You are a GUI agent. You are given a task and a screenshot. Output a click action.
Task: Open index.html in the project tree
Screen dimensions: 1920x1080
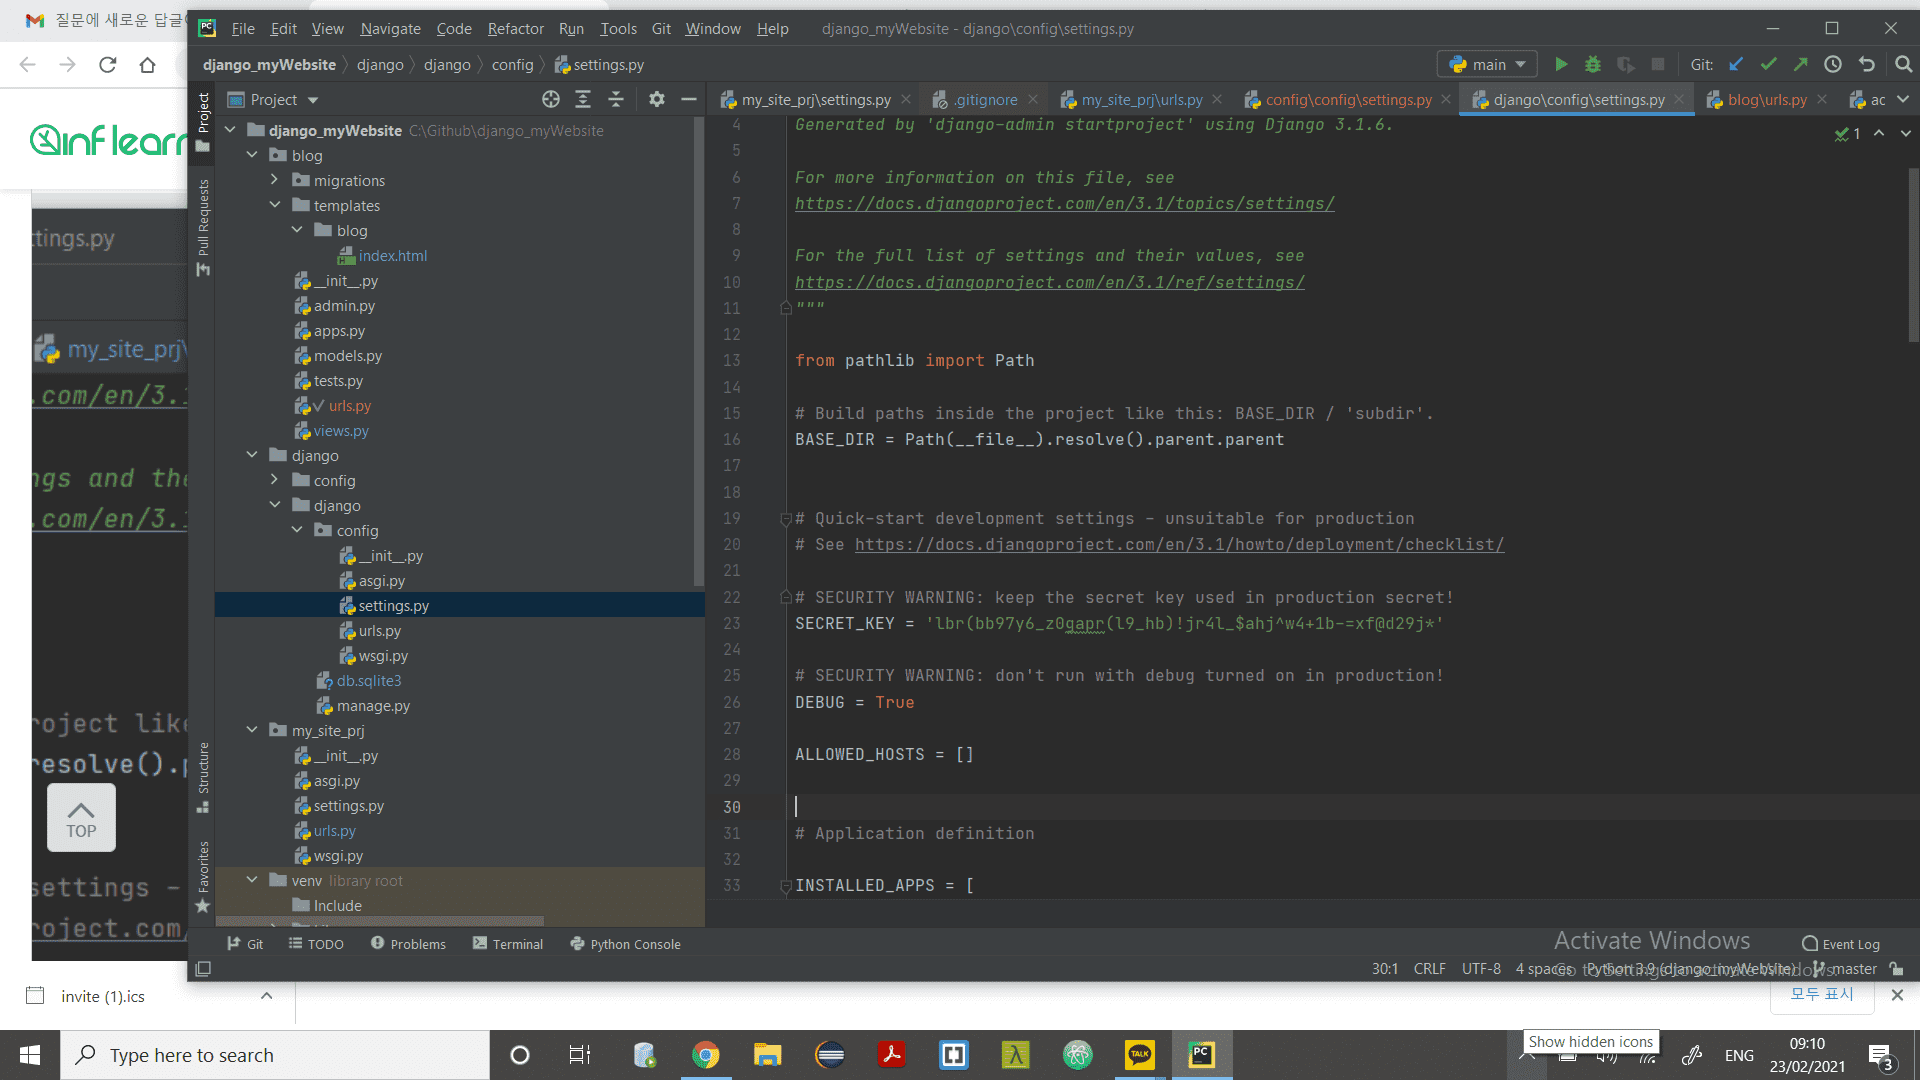(x=392, y=255)
